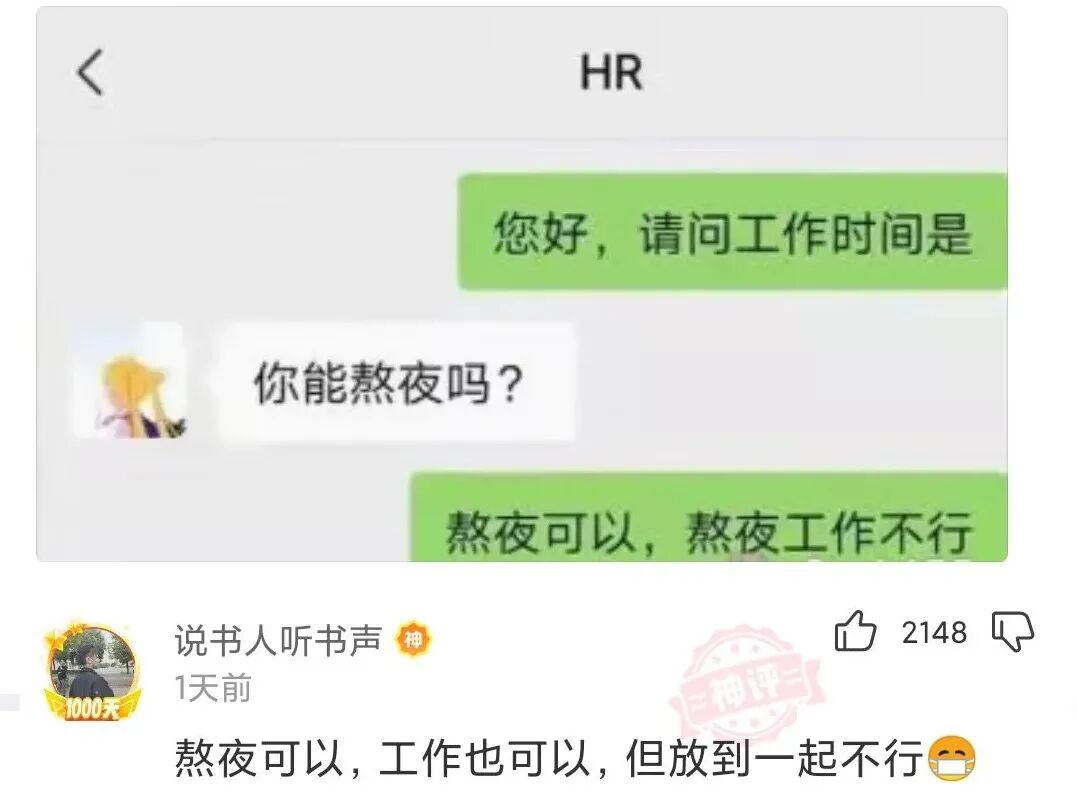Click the masked face emoji ending the comment

[x=952, y=758]
